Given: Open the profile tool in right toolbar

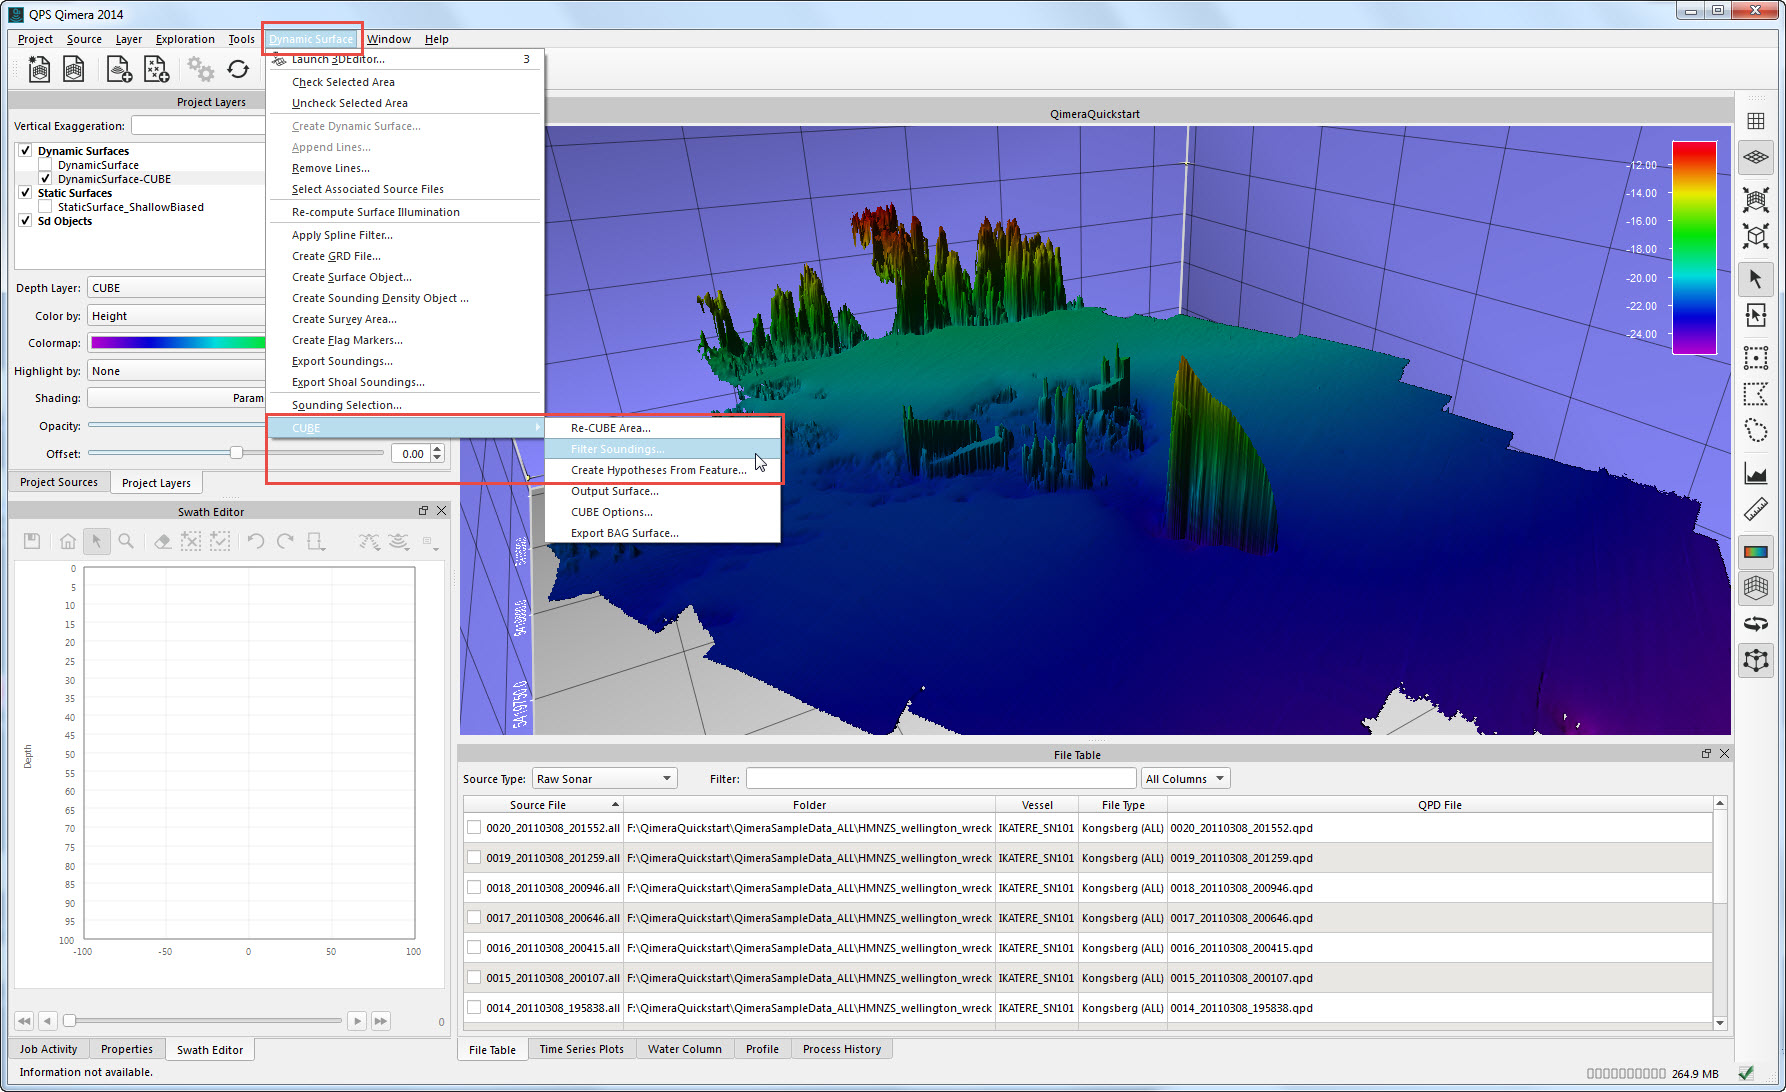Looking at the screenshot, I should click(x=1755, y=473).
